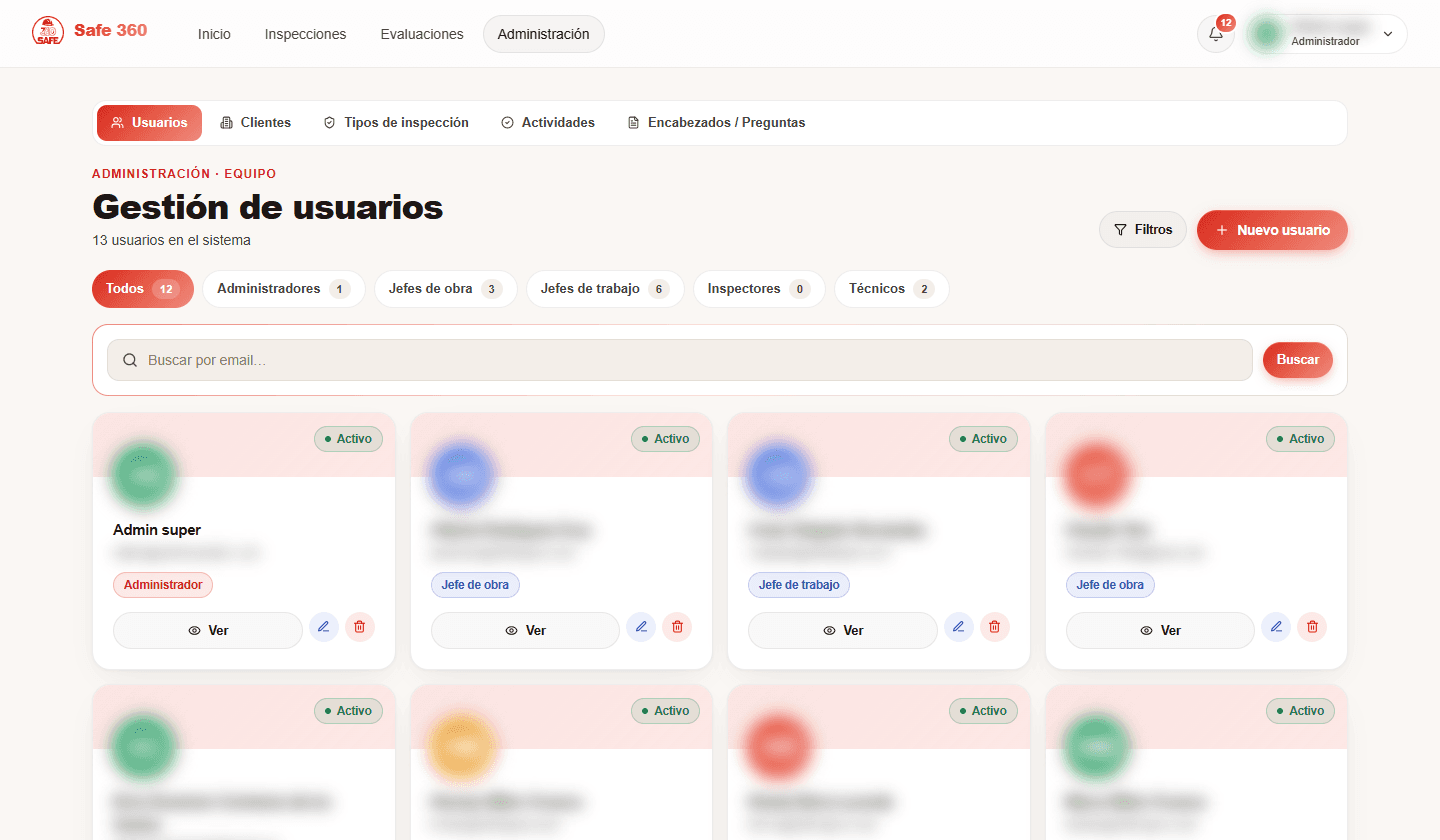The width and height of the screenshot is (1440, 840).
Task: Click Ver on second user card
Action: pyautogui.click(x=525, y=631)
